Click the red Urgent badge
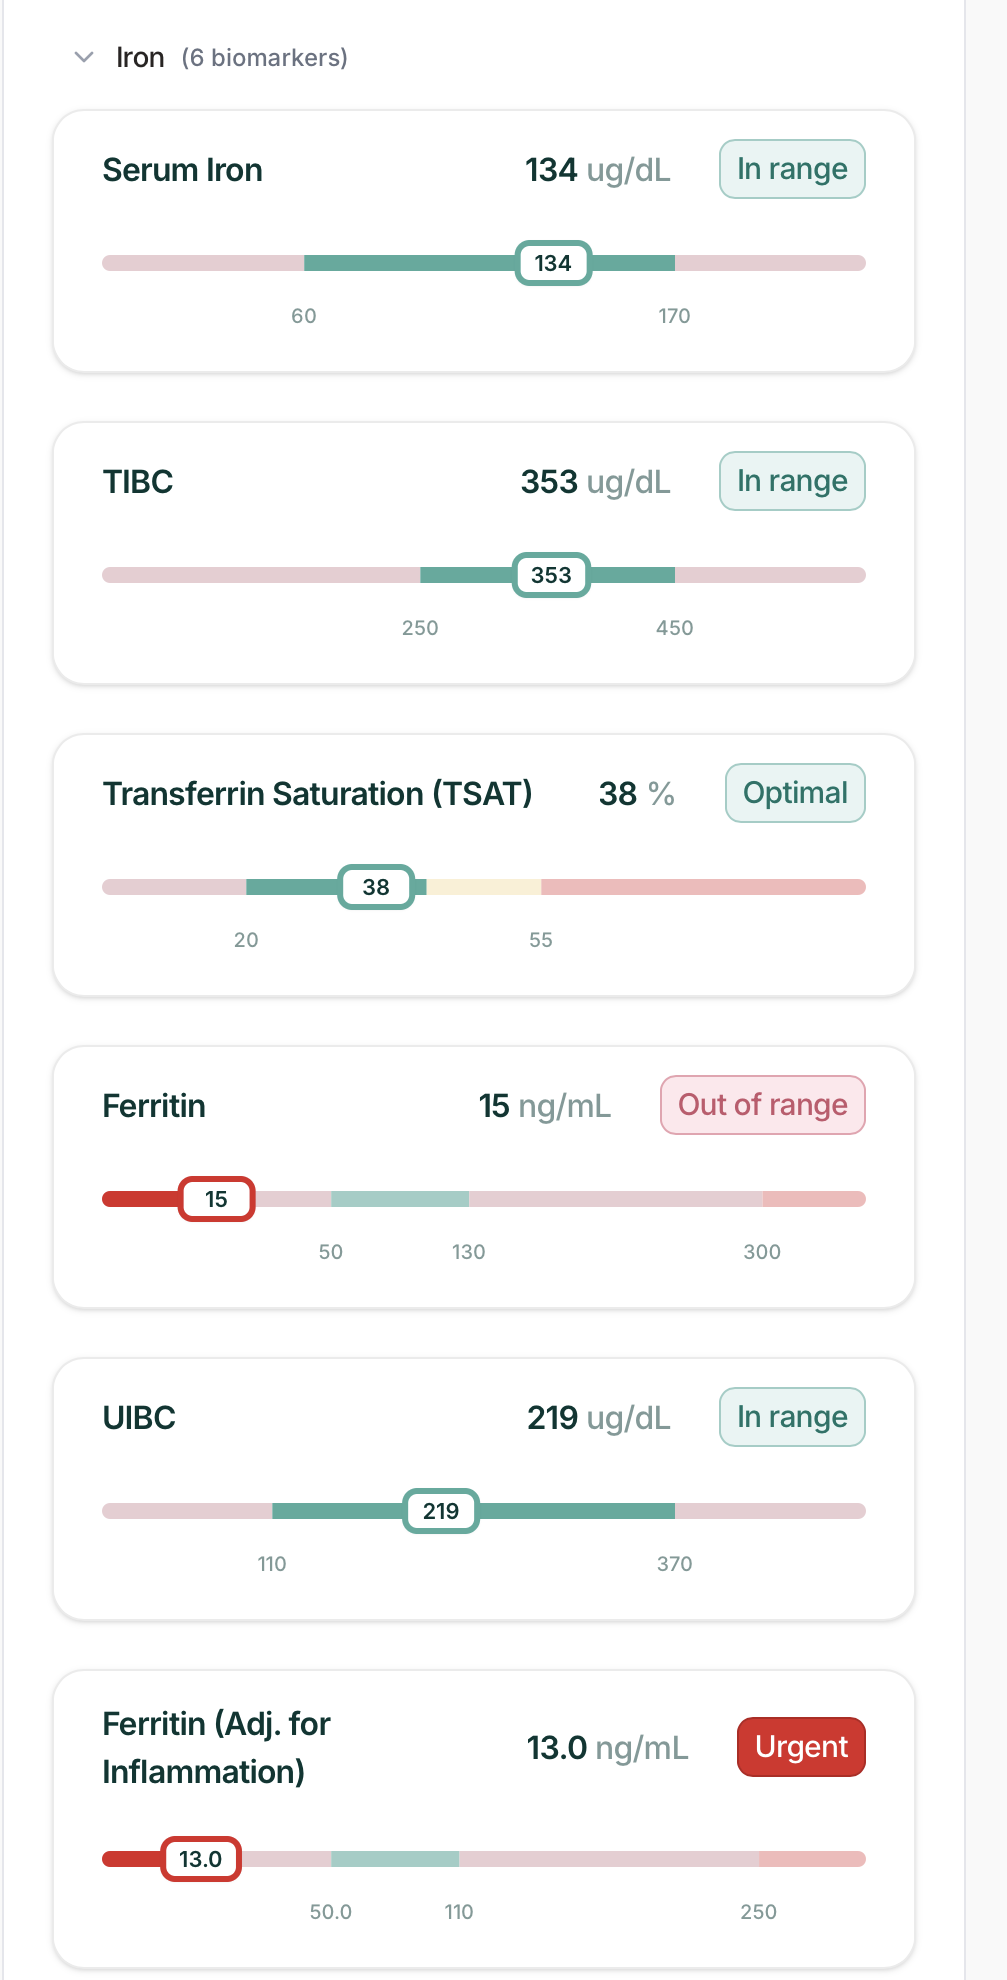This screenshot has height=1980, width=1007. point(801,1747)
